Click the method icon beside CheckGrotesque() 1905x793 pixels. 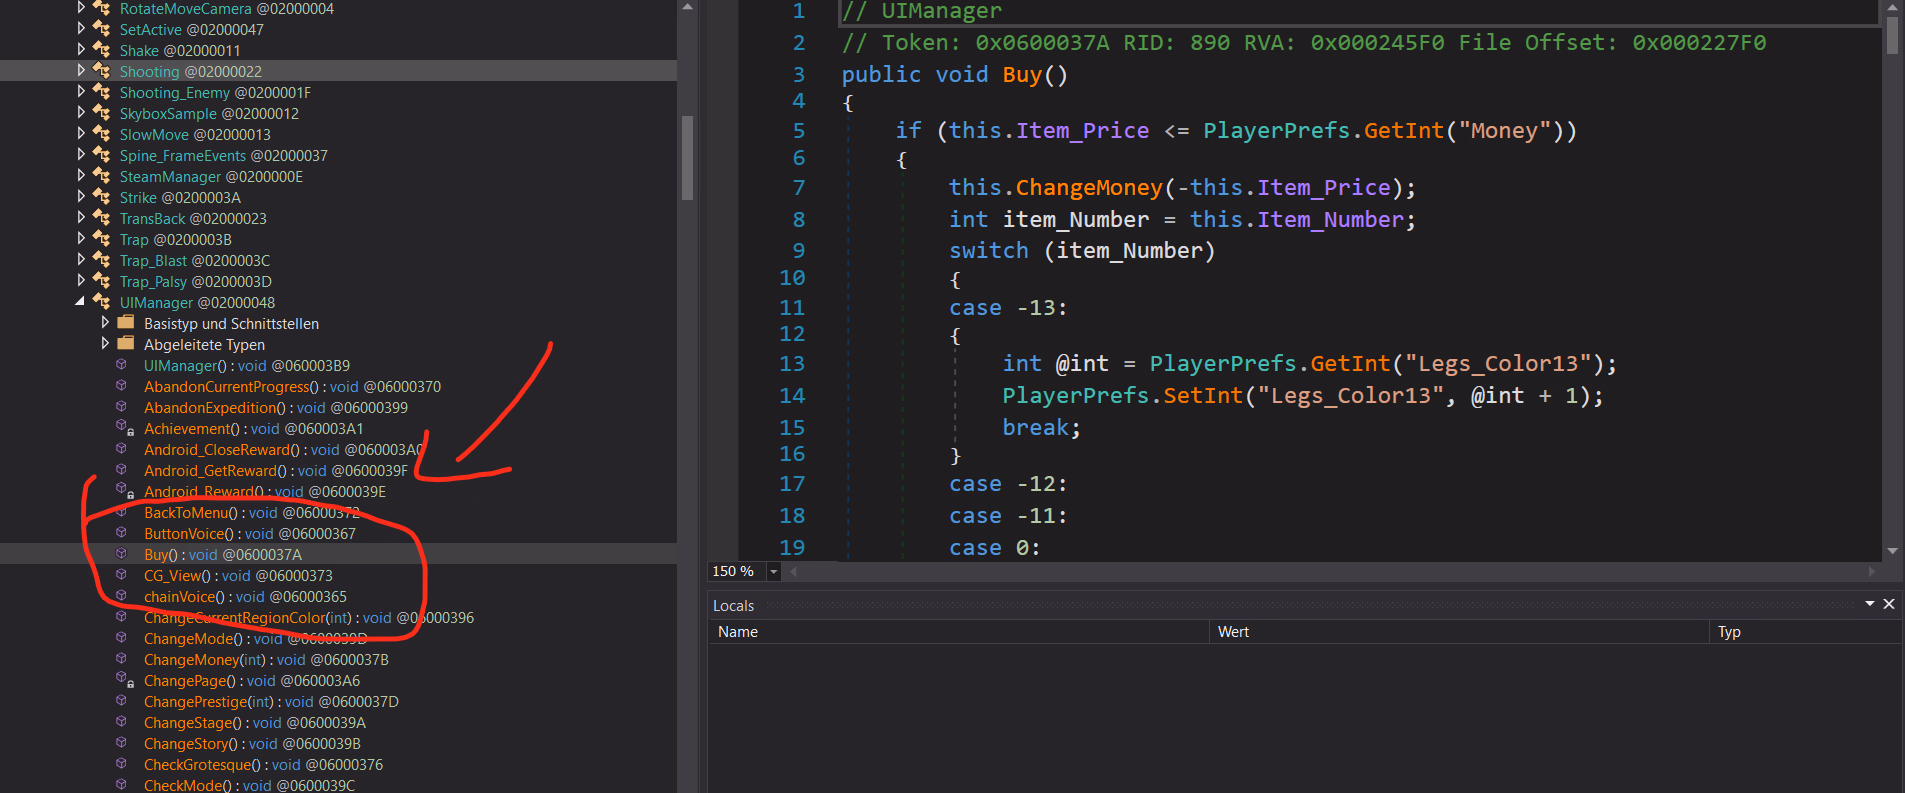122,764
